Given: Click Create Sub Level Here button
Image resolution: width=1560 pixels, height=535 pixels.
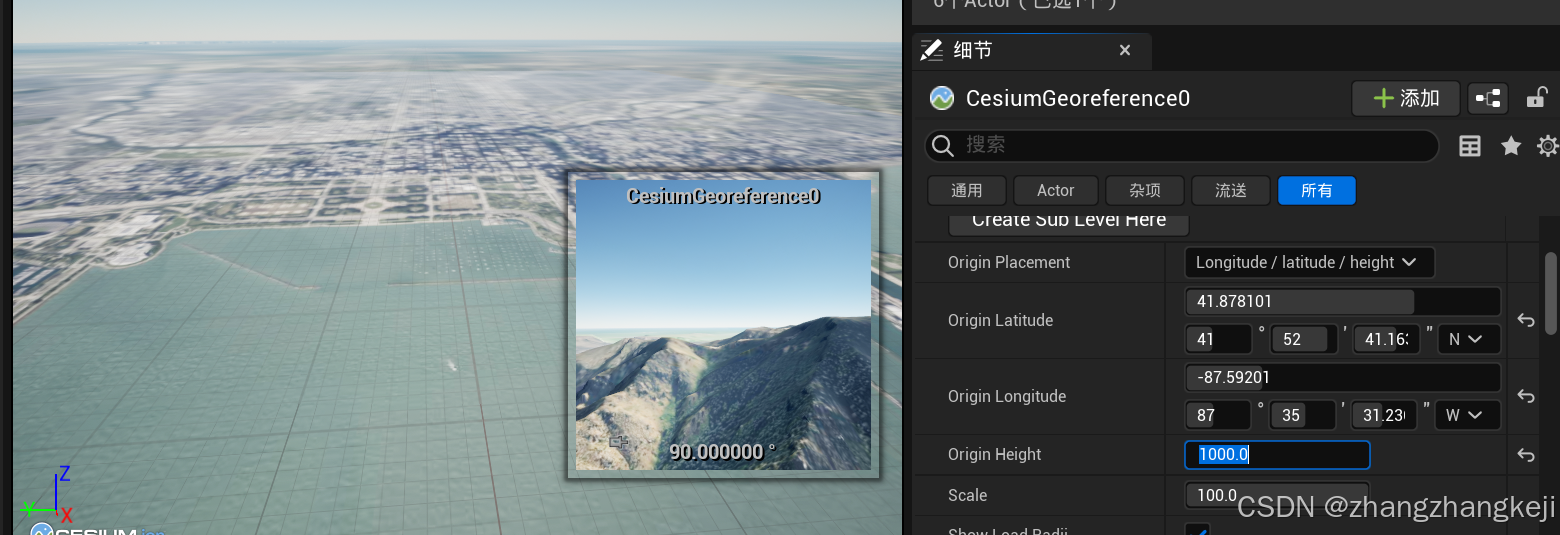Looking at the screenshot, I should pyautogui.click(x=1068, y=222).
